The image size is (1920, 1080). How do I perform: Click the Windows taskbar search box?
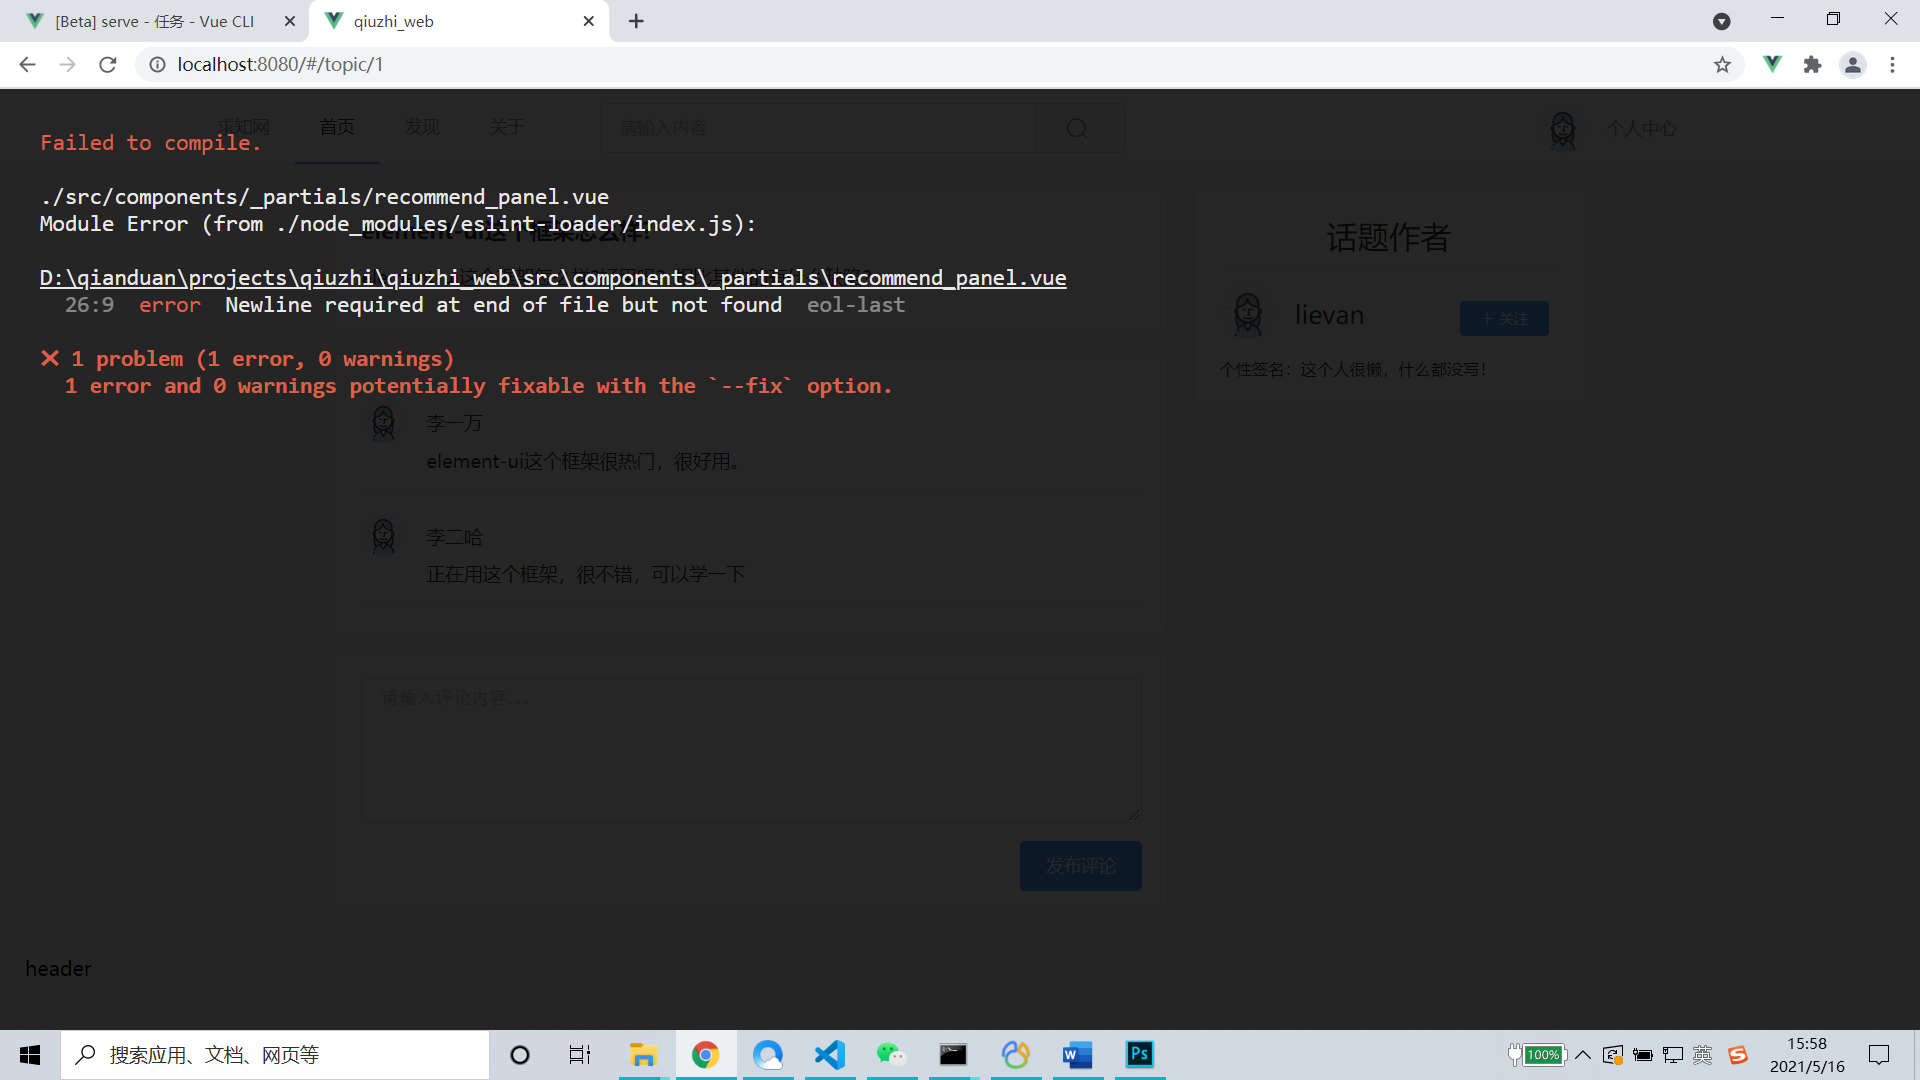(x=275, y=1055)
